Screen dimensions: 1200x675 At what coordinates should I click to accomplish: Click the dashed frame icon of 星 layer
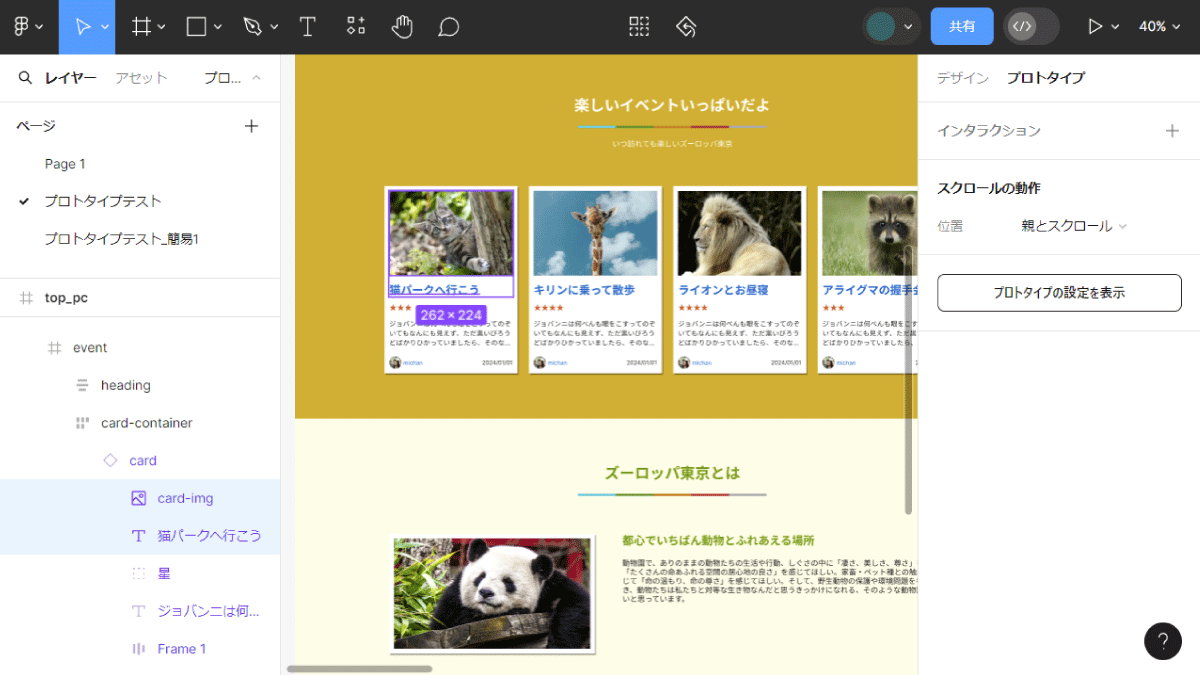tap(139, 574)
